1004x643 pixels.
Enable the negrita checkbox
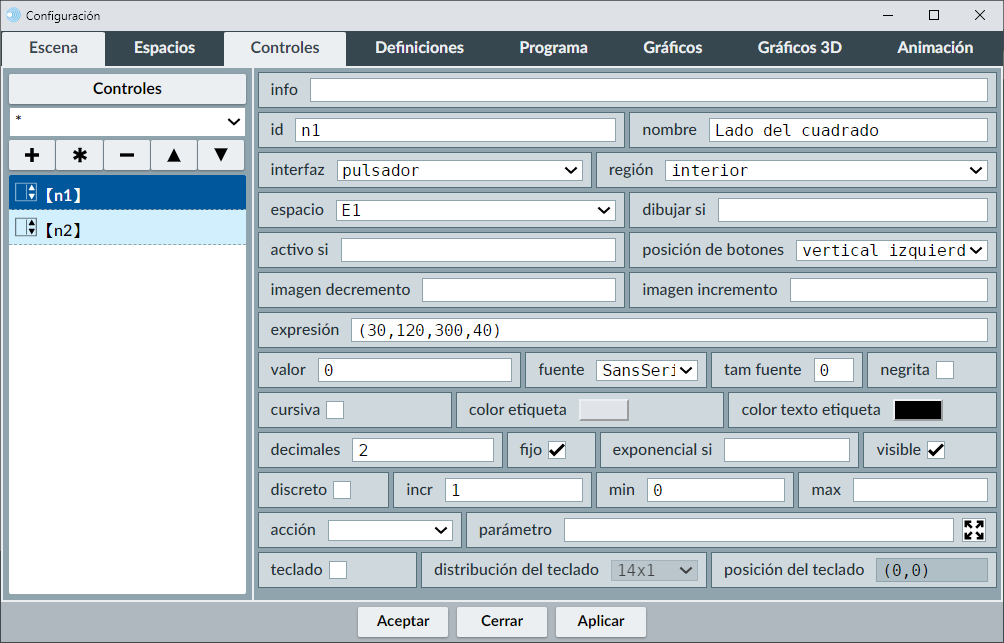click(x=944, y=370)
